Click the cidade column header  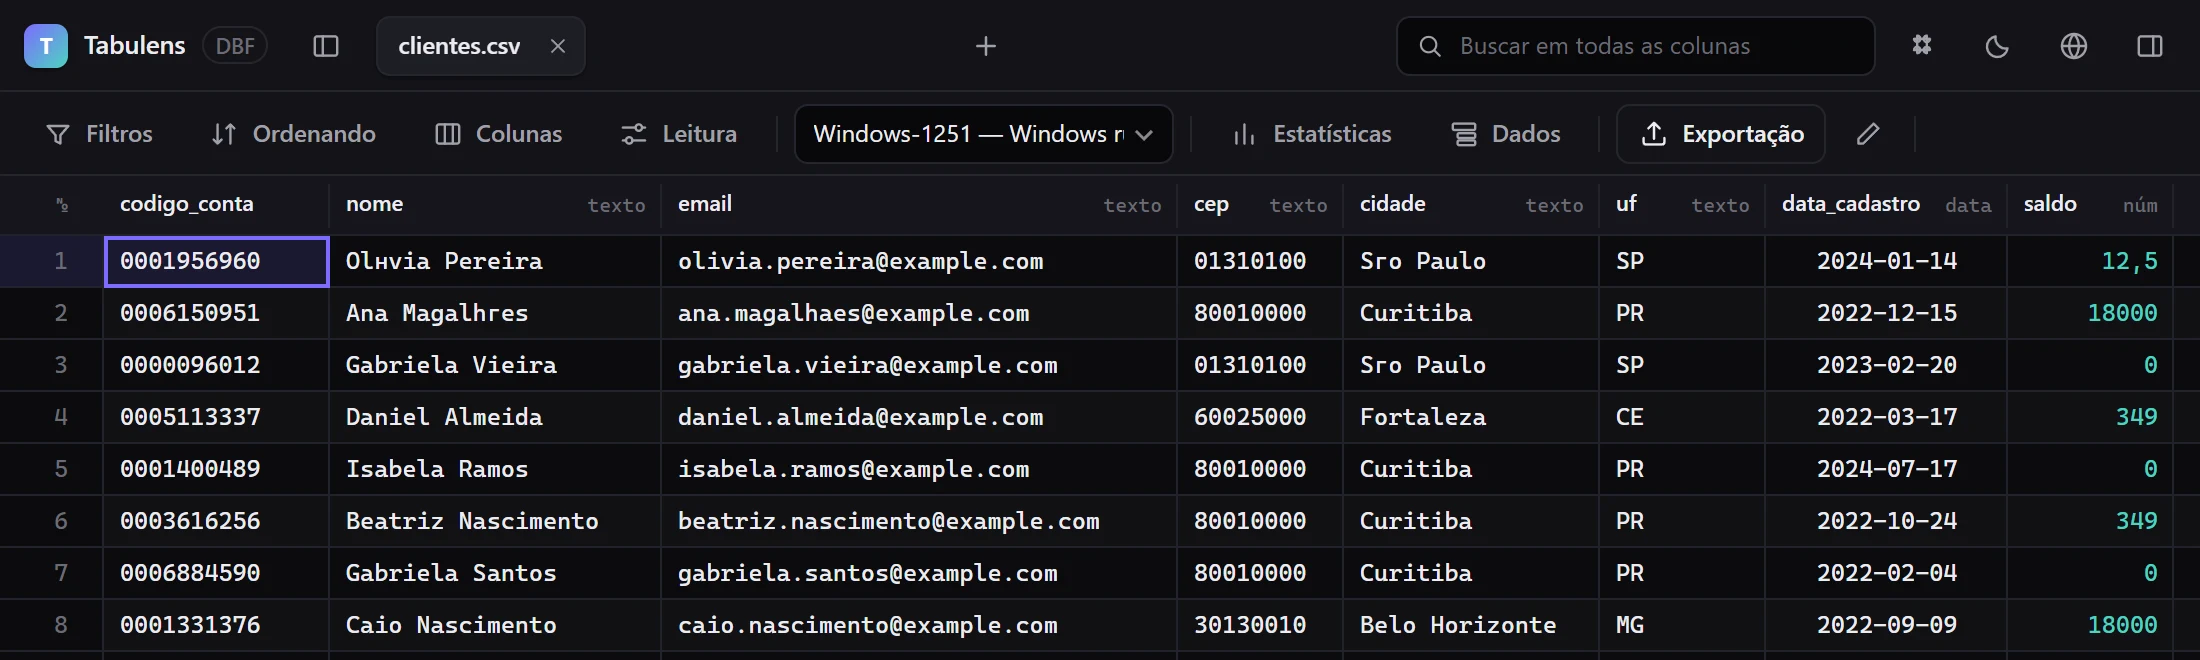(1471, 205)
